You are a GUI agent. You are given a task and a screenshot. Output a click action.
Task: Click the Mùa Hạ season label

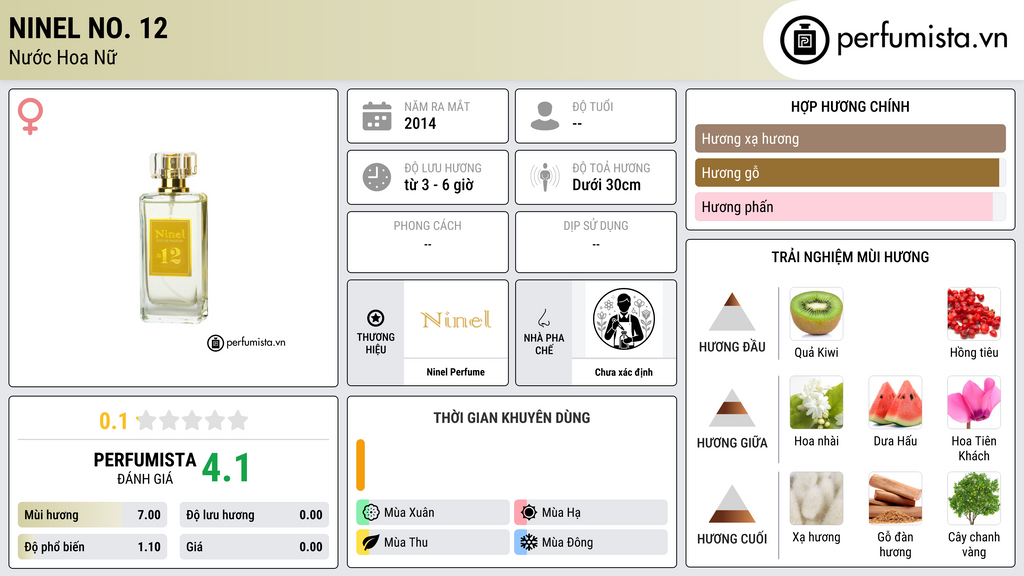click(561, 513)
